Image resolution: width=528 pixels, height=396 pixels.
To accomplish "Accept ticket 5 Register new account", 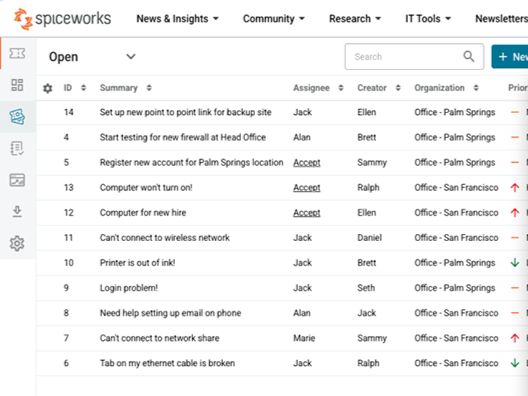I will pos(307,162).
